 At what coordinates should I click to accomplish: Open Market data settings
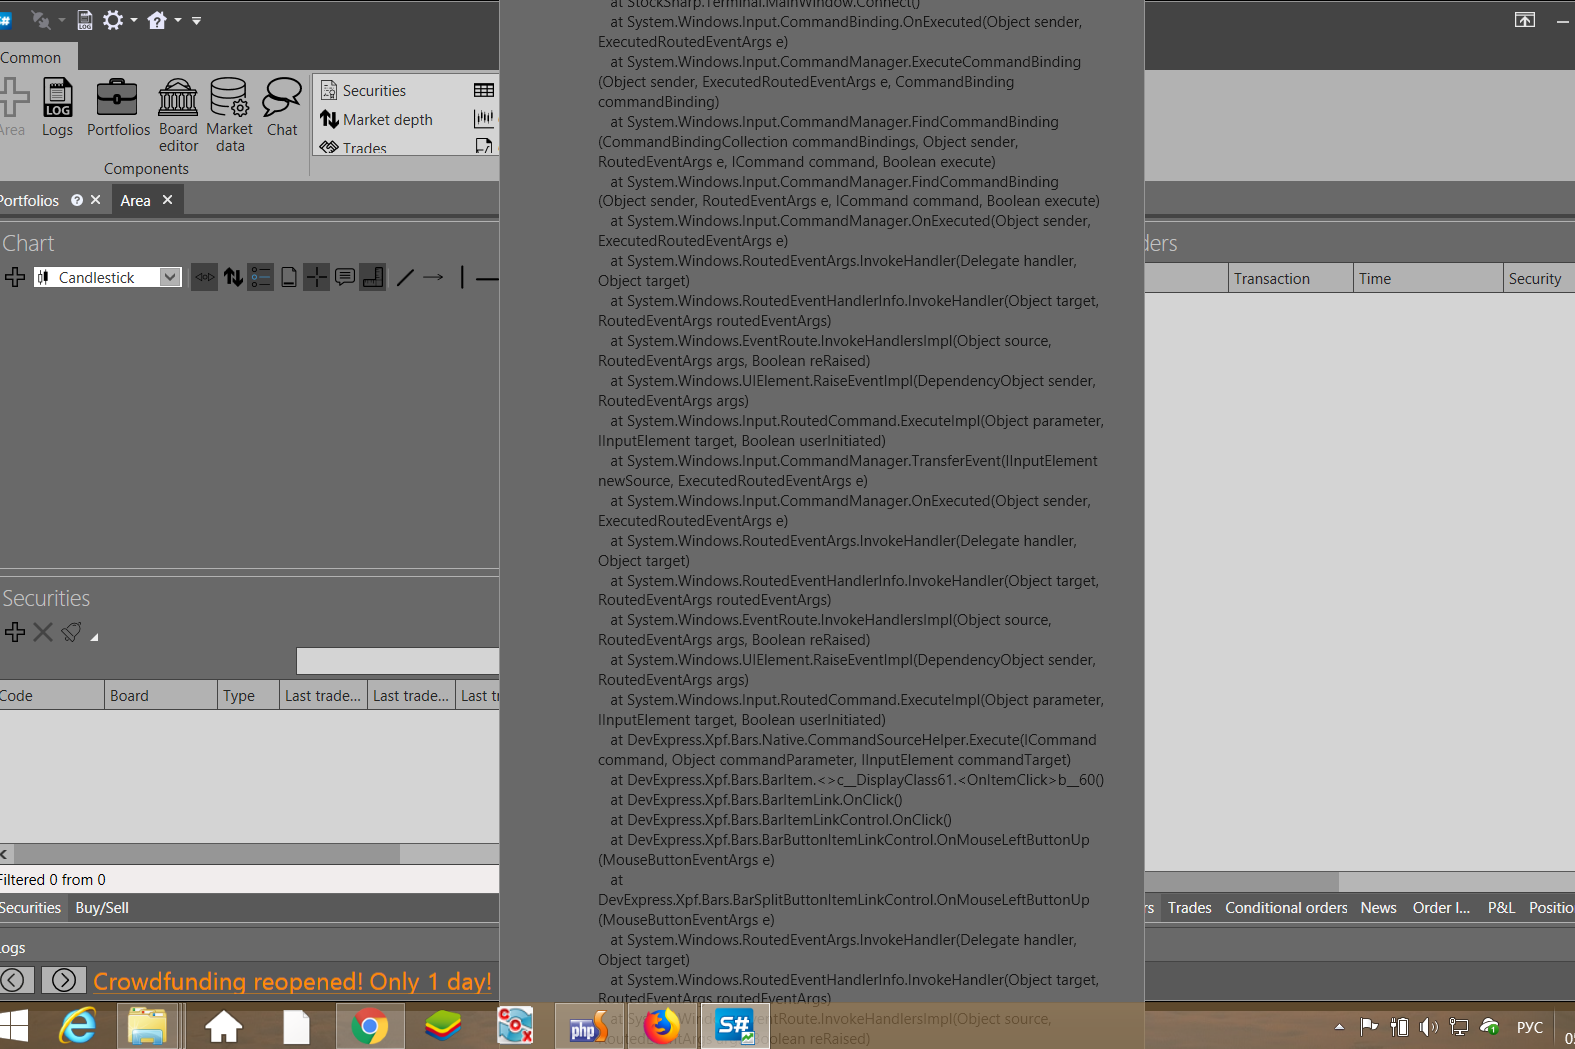tap(229, 115)
